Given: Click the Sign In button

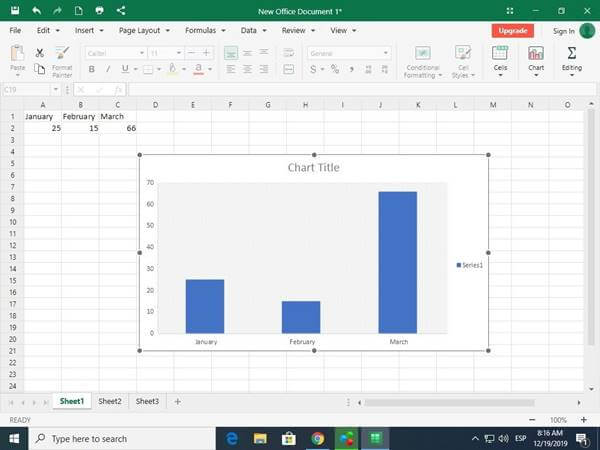Looking at the screenshot, I should (x=563, y=31).
